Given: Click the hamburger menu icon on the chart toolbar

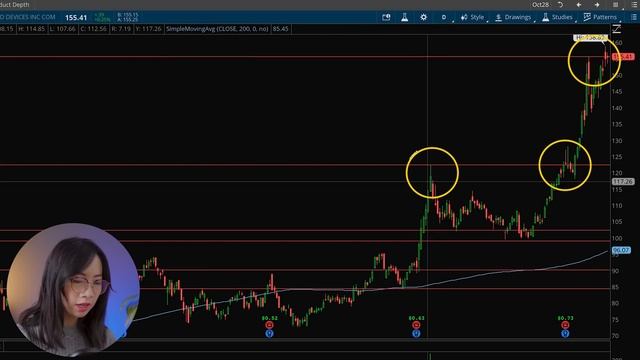Looking at the screenshot, I should click(x=633, y=17).
